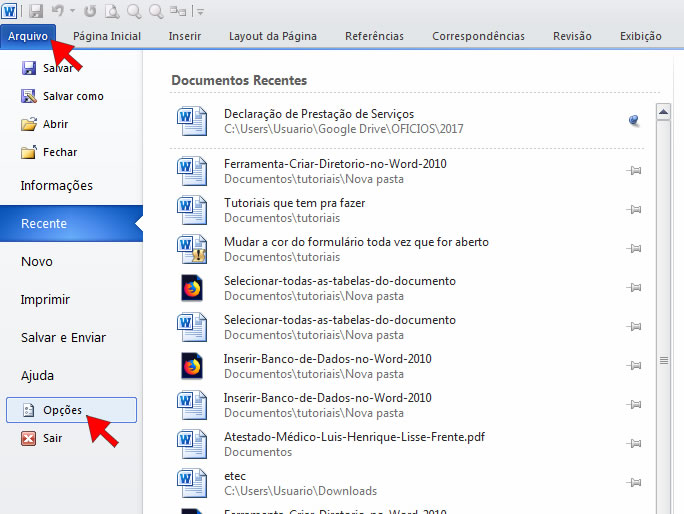Open the Arquivo tab
The height and width of the screenshot is (514, 684).
pyautogui.click(x=28, y=36)
